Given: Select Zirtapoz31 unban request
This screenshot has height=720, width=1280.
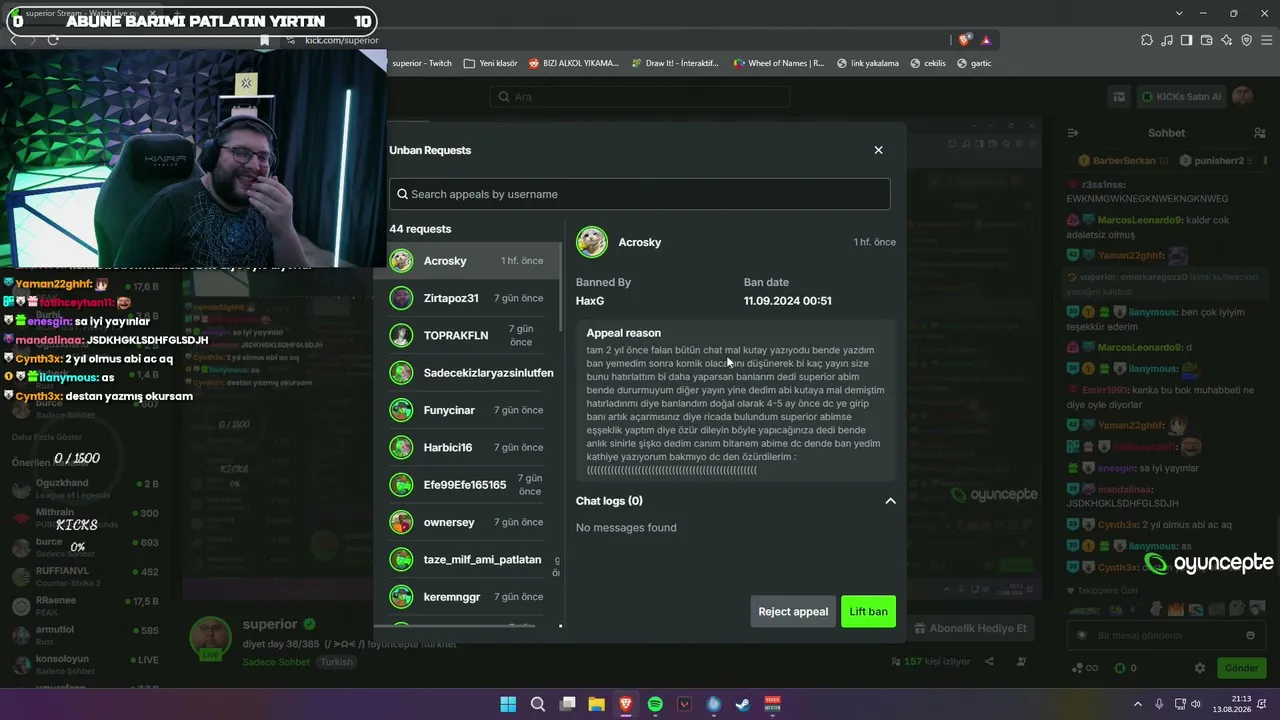Looking at the screenshot, I should (x=469, y=298).
